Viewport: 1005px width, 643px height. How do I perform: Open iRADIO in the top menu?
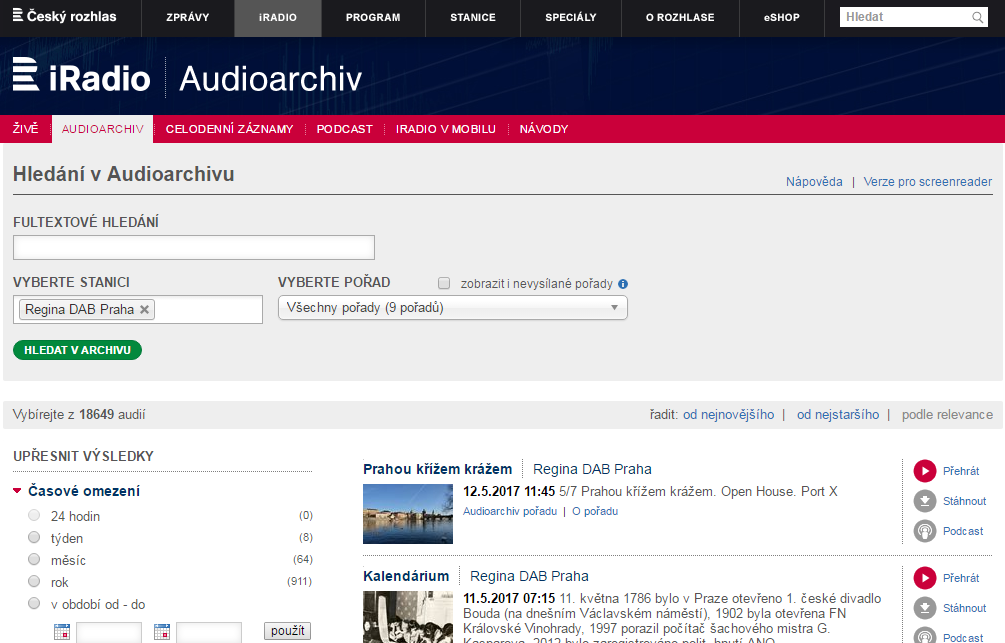coord(278,18)
